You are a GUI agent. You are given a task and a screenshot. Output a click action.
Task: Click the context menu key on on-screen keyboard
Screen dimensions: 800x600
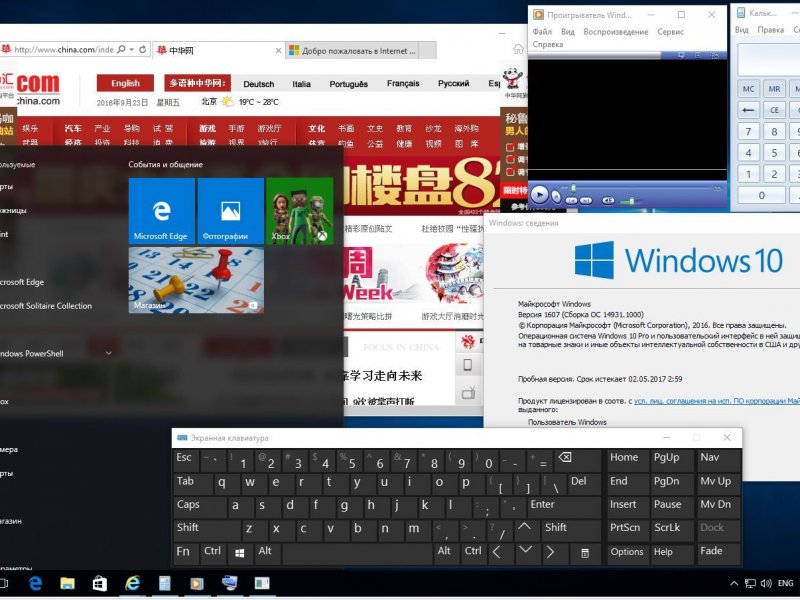(585, 553)
